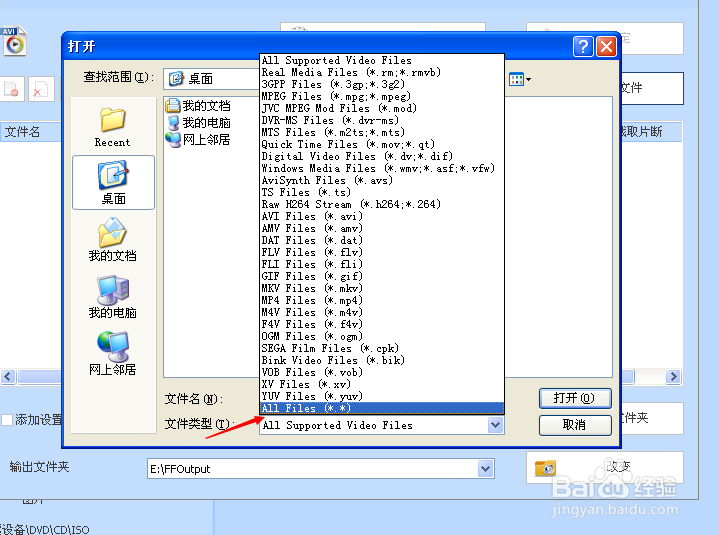The image size is (719, 535).
Task: Open 我的文档 in places bar
Action: (x=112, y=240)
